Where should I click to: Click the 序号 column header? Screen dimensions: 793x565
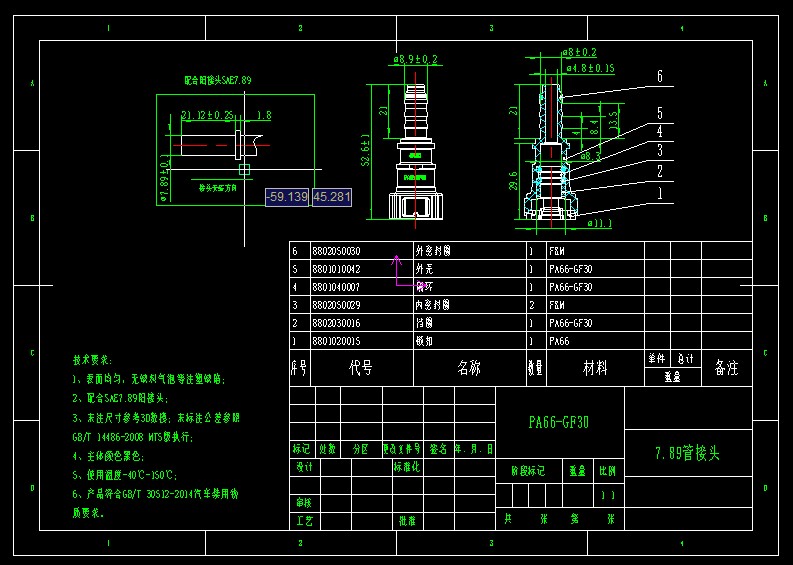[x=299, y=368]
